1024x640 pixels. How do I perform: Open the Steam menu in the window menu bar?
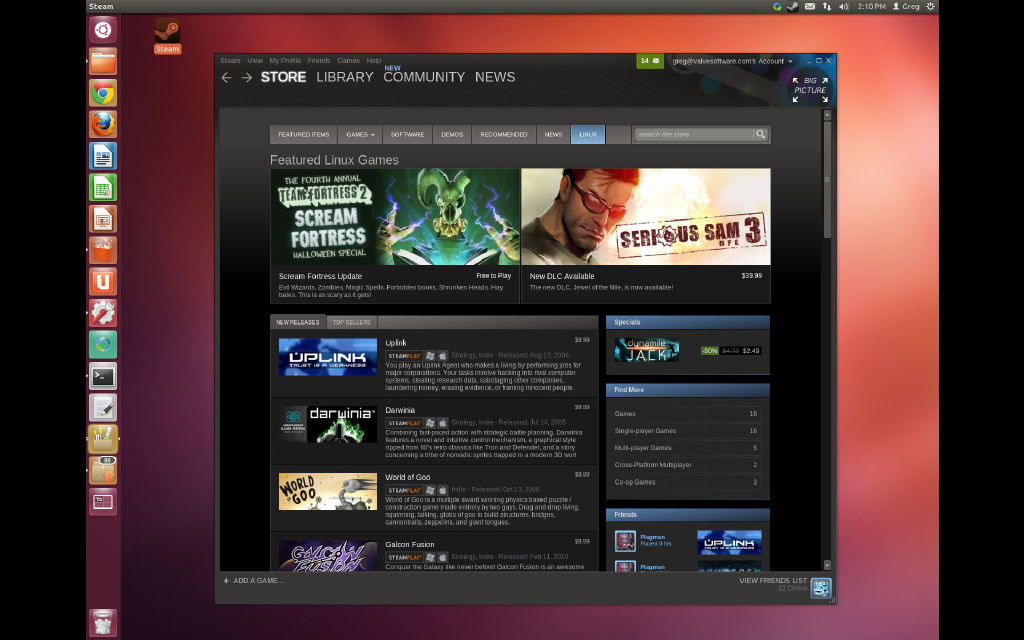(231, 61)
